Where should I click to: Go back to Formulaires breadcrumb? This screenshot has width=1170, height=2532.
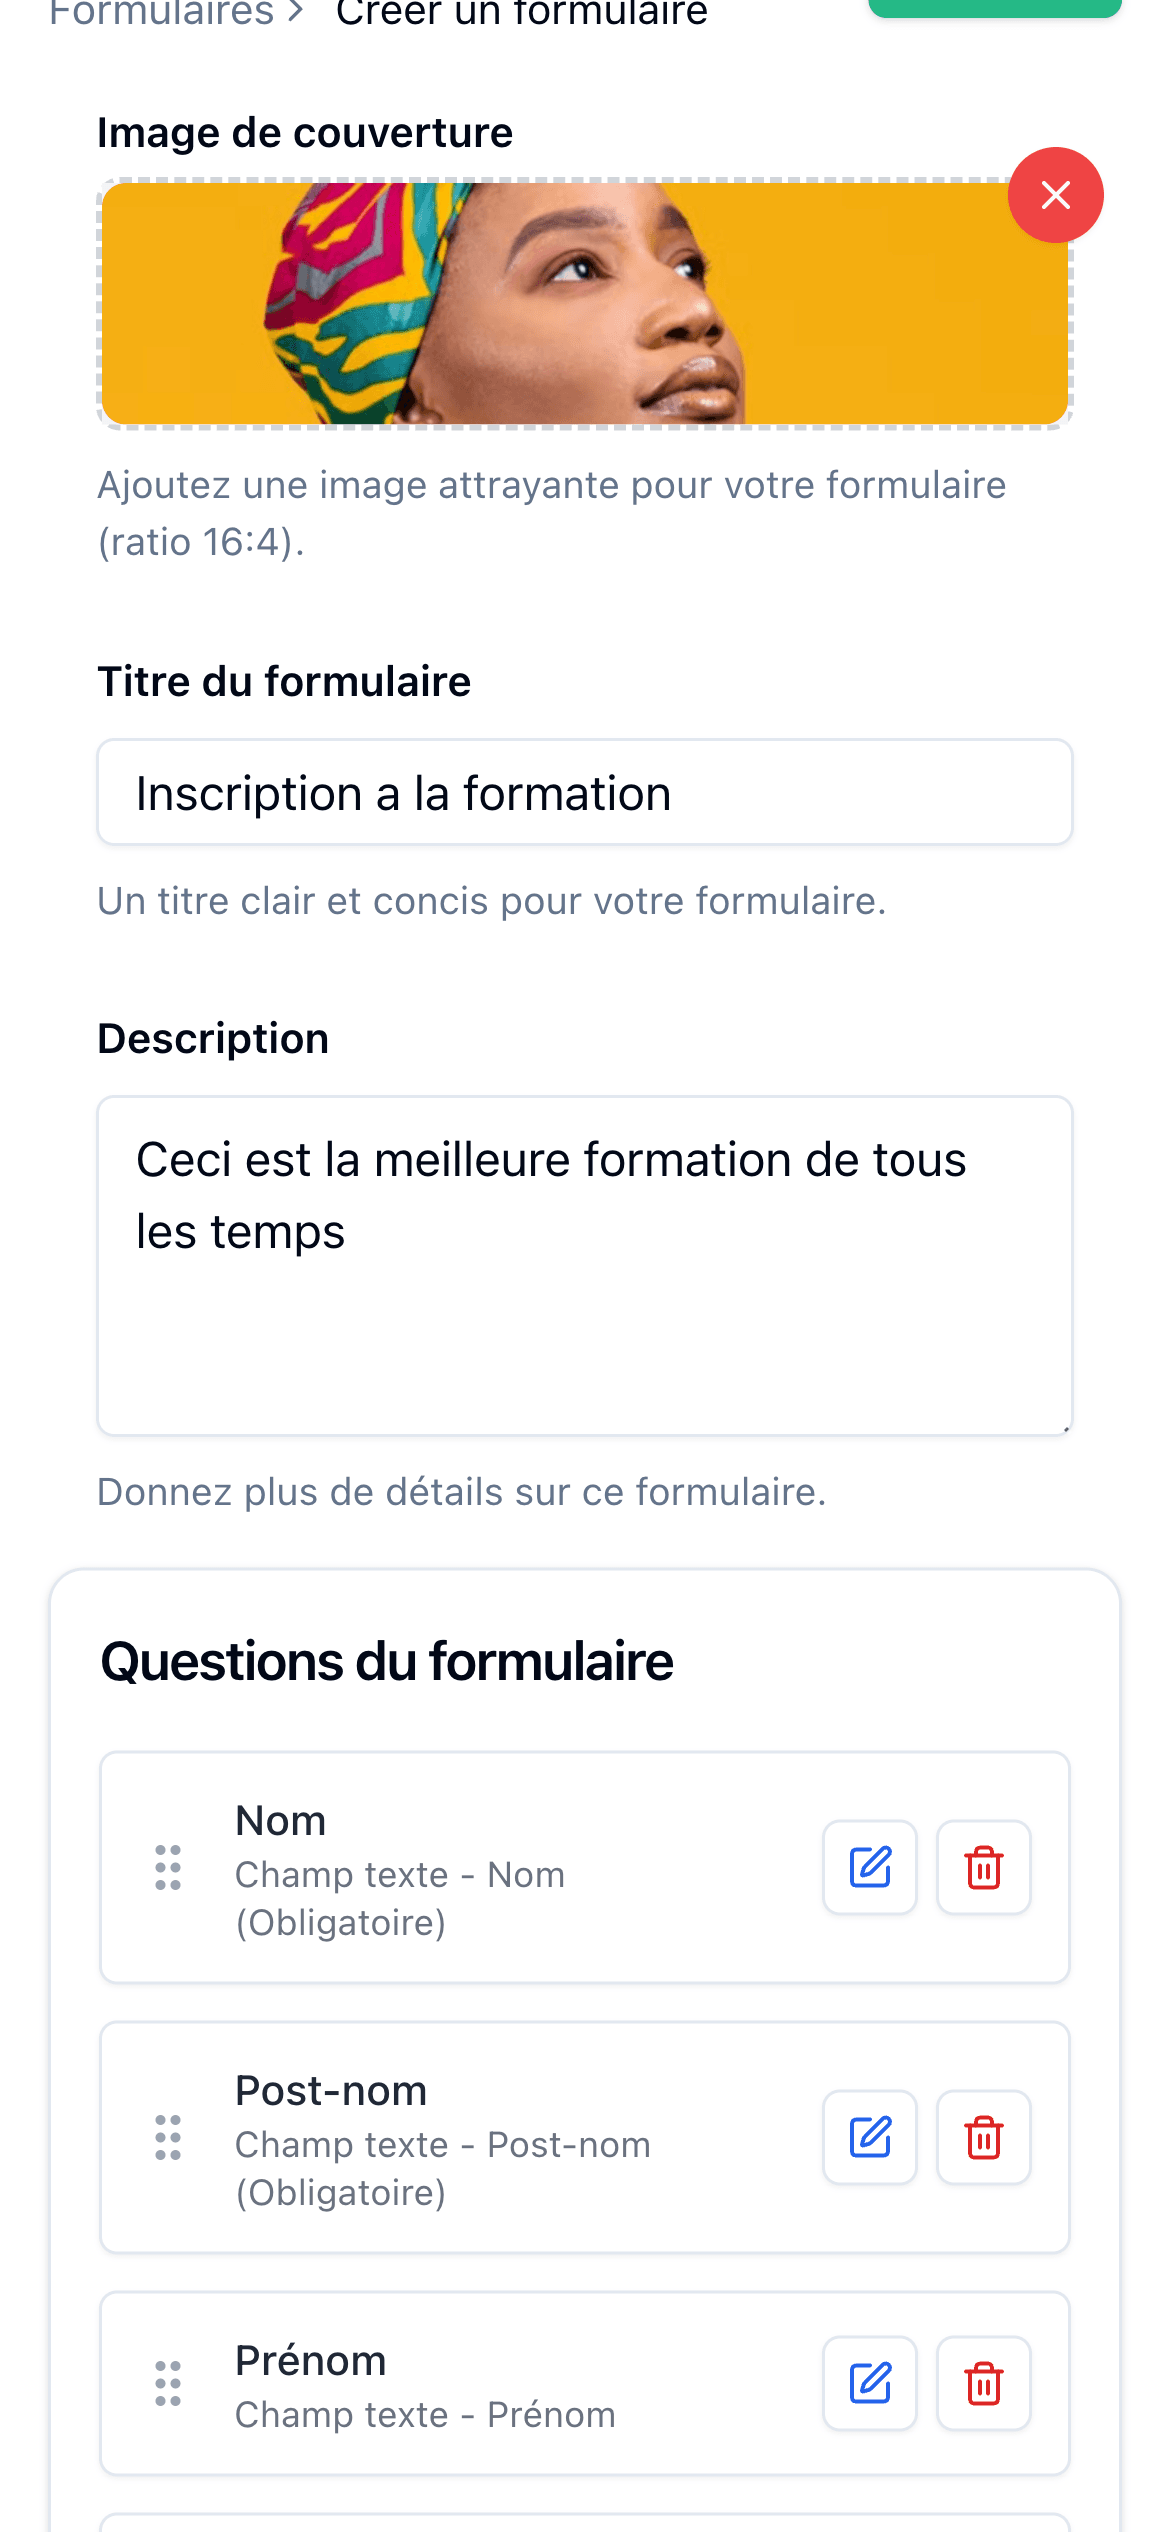point(161,14)
